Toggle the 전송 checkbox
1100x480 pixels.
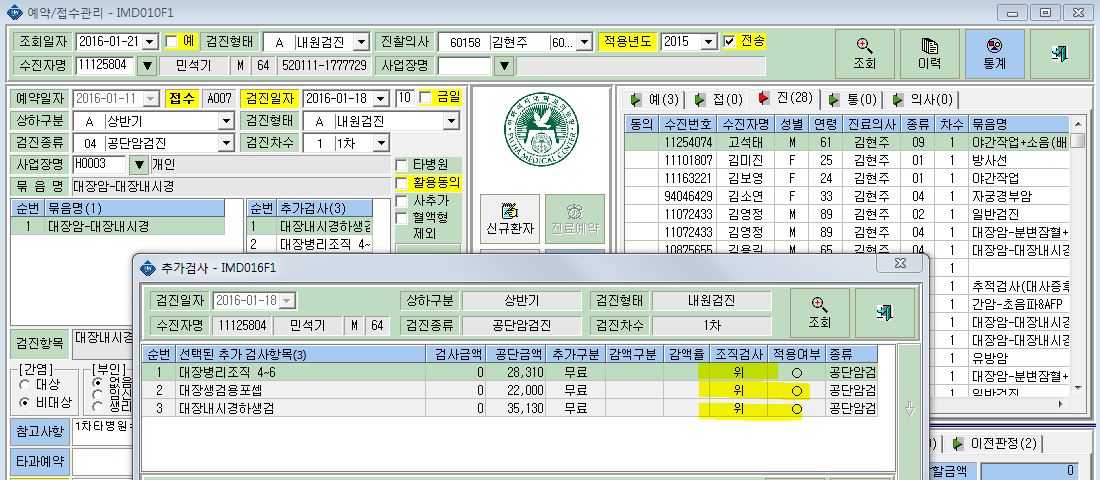[730, 41]
